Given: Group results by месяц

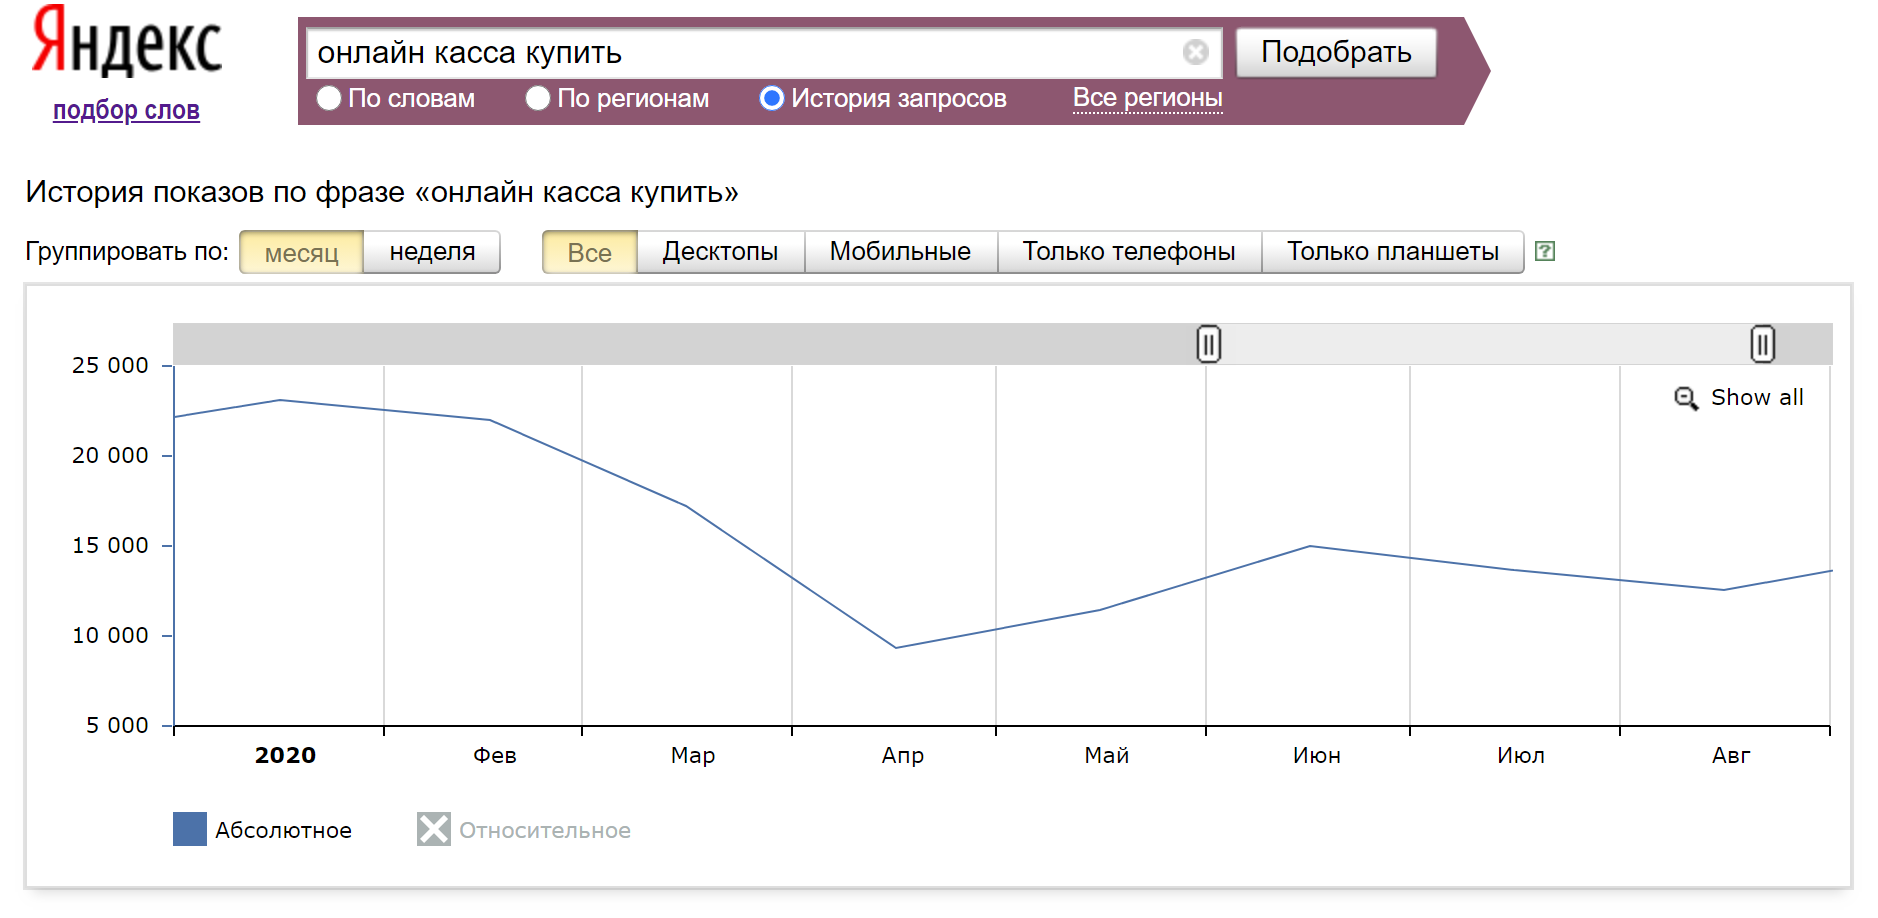Looking at the screenshot, I should pyautogui.click(x=301, y=253).
